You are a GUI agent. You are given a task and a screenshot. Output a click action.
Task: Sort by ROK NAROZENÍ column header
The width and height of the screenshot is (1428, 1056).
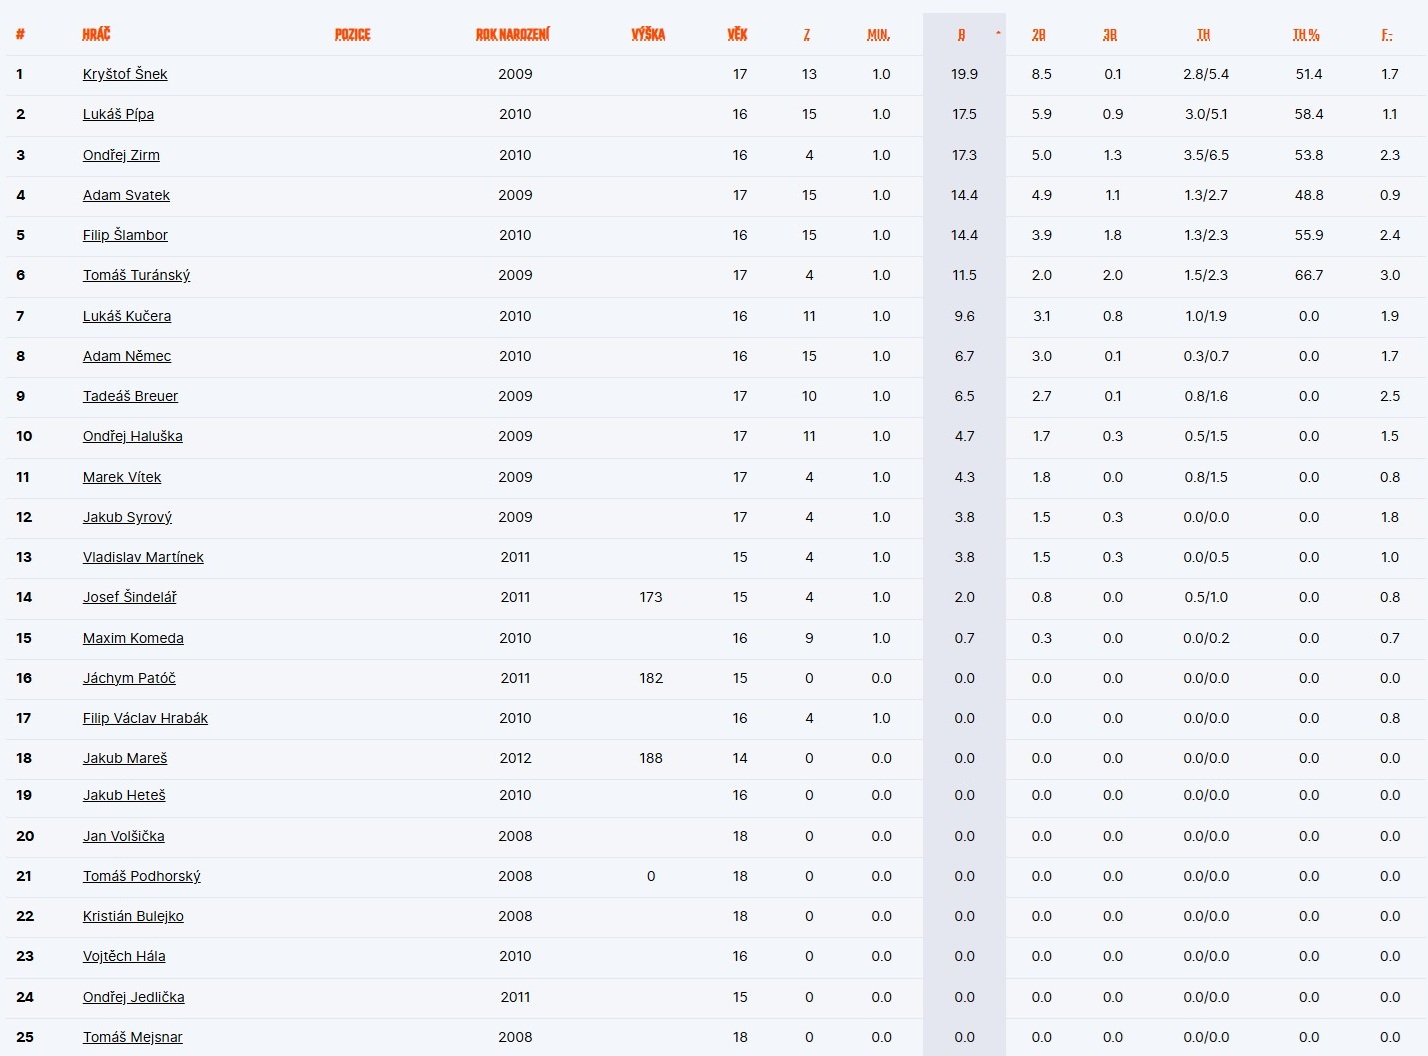point(512,35)
